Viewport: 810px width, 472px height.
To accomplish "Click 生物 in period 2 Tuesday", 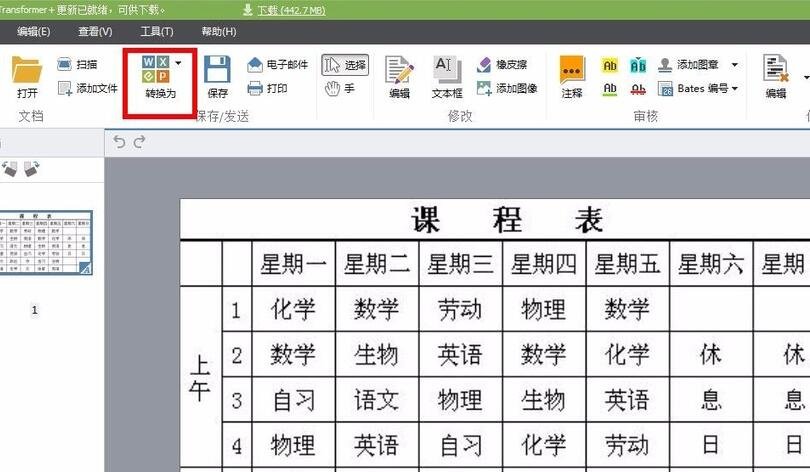I will coord(377,355).
